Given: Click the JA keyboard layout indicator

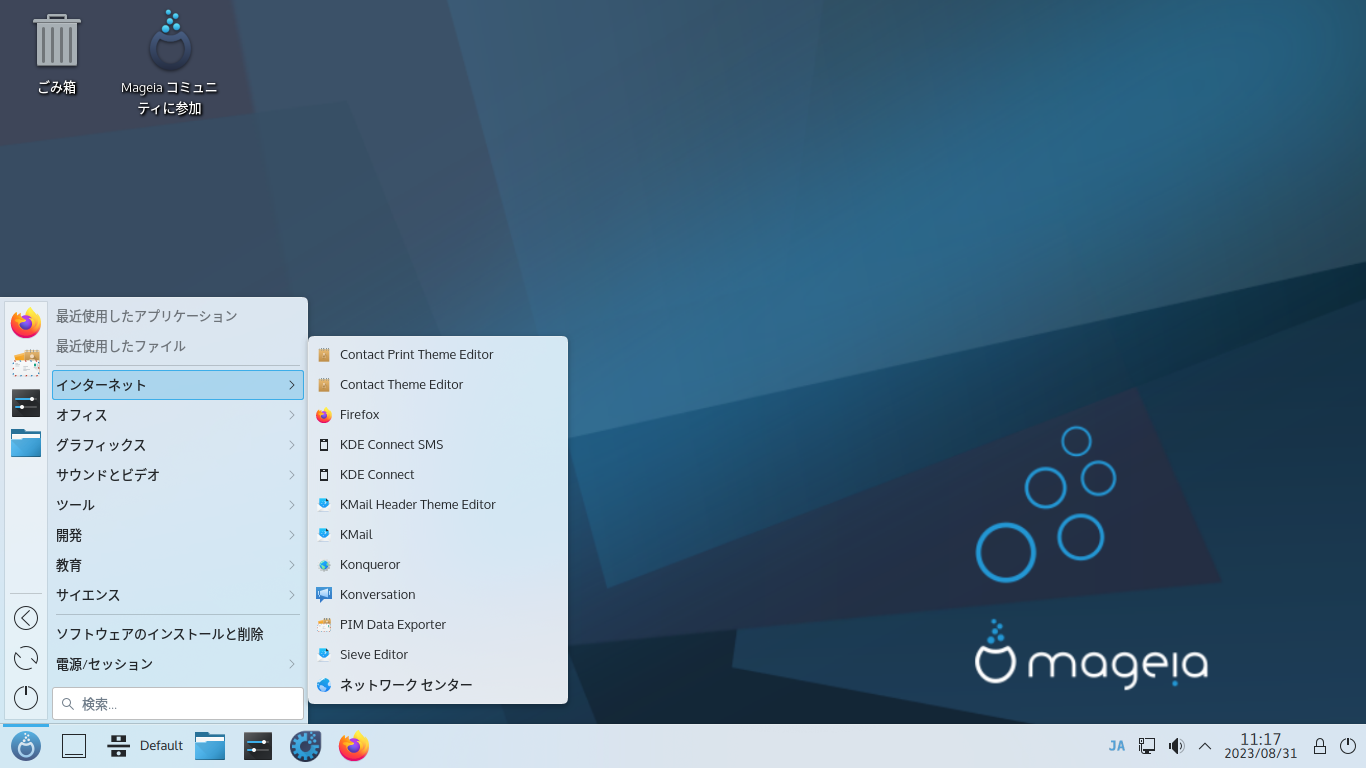Looking at the screenshot, I should [x=1117, y=746].
